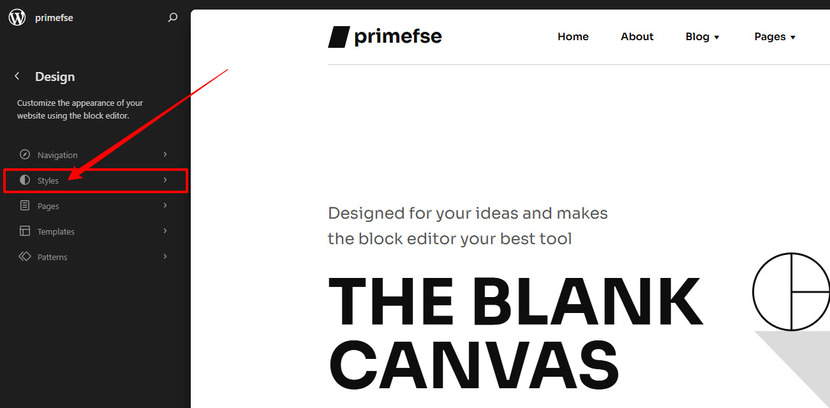This screenshot has height=408, width=830.
Task: Click the circle graphic in preview
Action: [x=791, y=292]
